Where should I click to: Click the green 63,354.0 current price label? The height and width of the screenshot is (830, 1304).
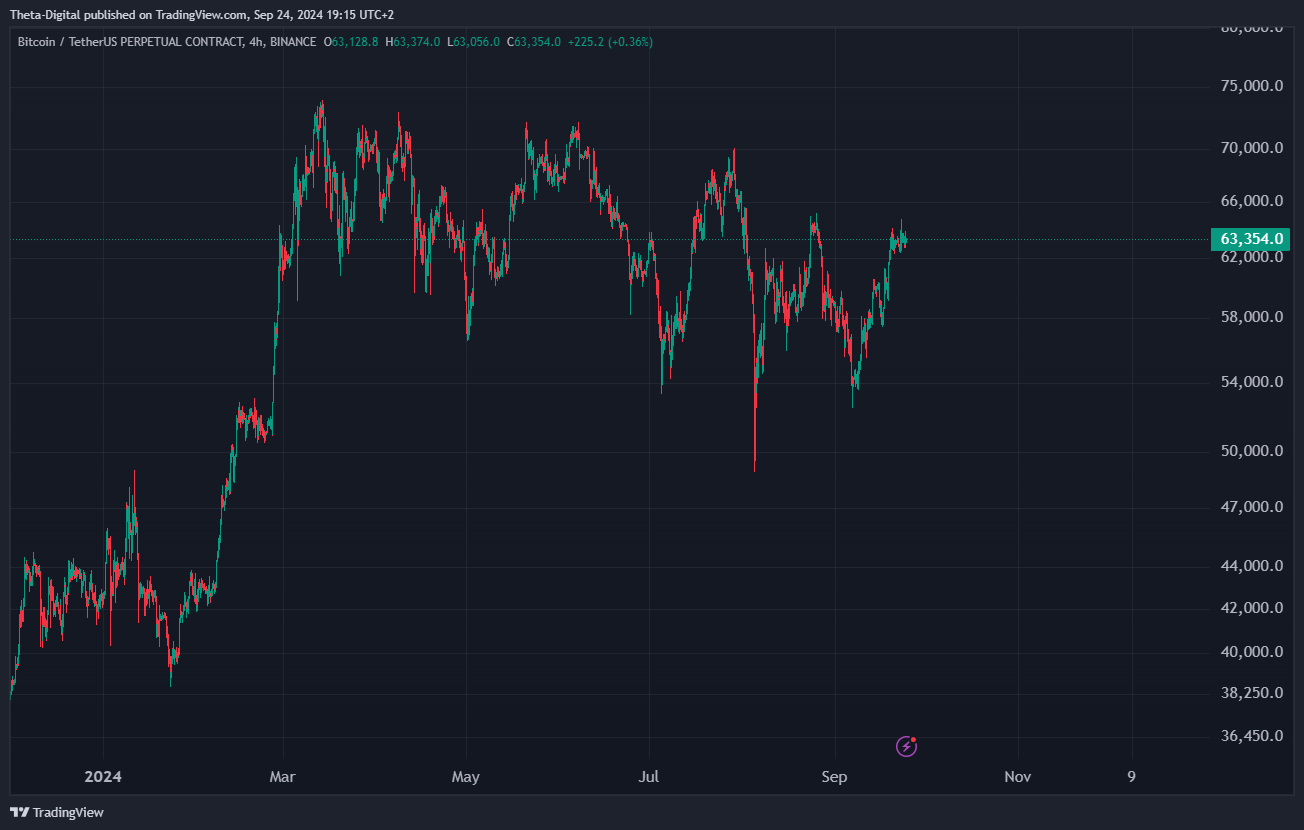(1250, 239)
